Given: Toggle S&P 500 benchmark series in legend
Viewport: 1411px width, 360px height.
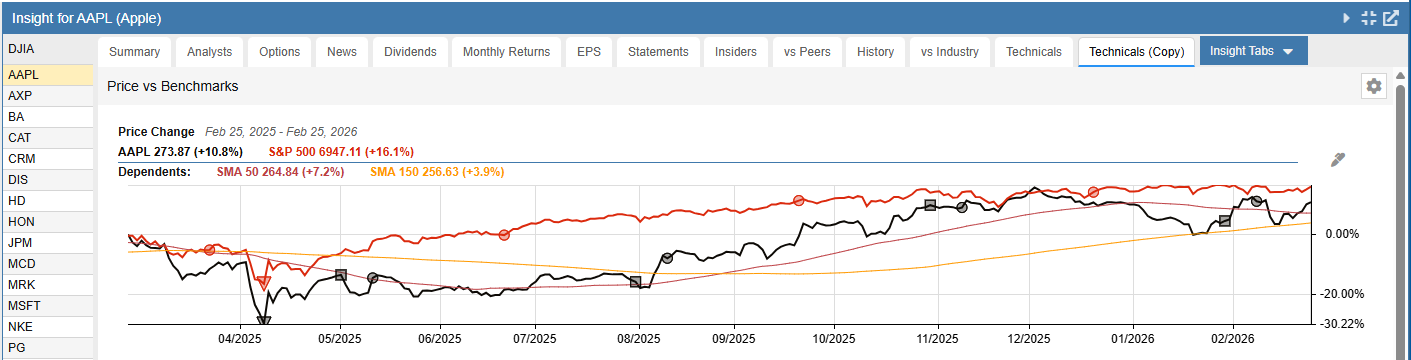Looking at the screenshot, I should pos(341,152).
